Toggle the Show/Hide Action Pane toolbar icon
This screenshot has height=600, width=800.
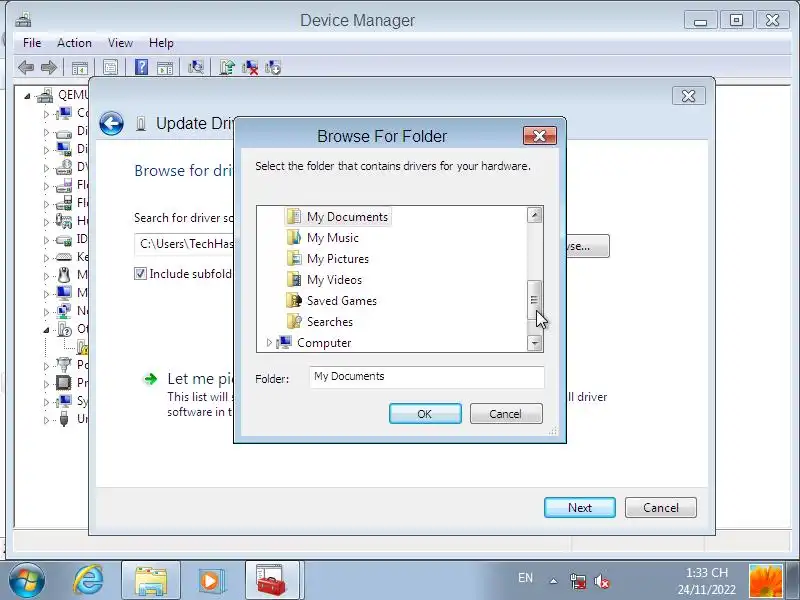pyautogui.click(x=165, y=67)
